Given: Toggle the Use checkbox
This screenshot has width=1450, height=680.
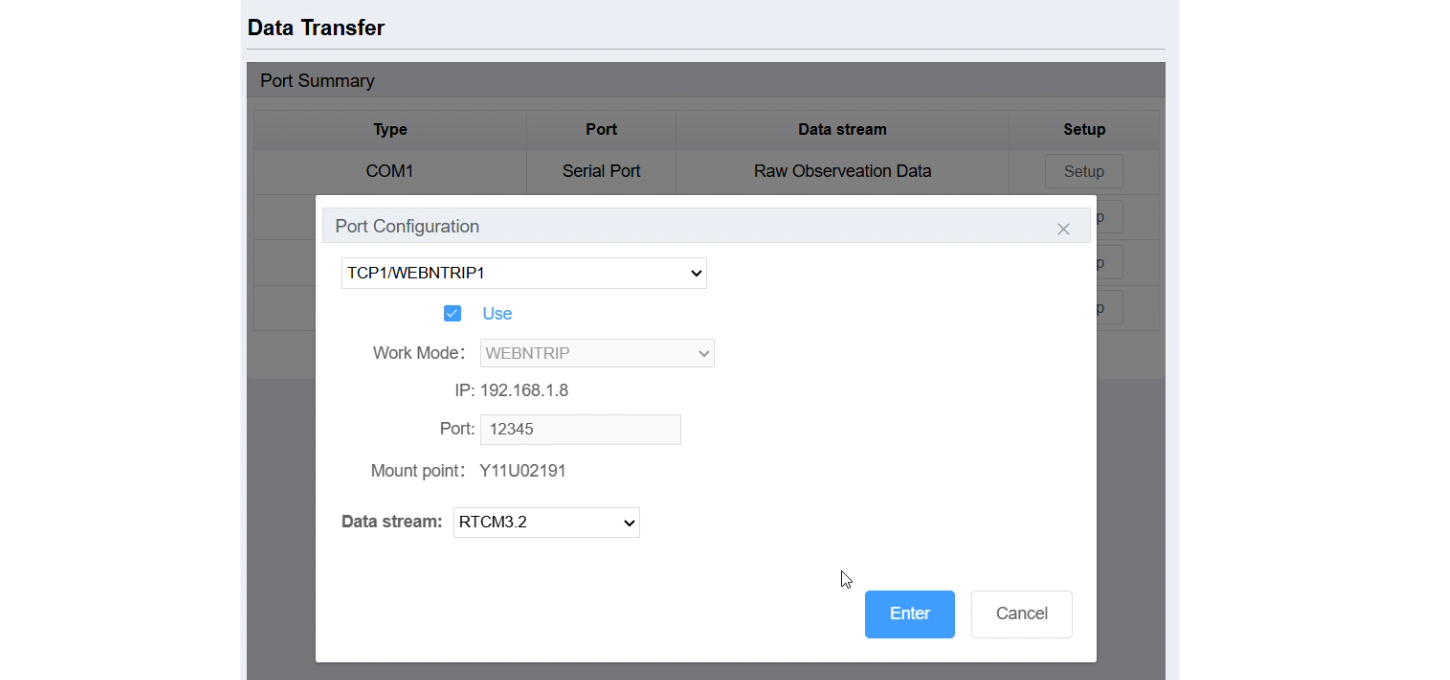Looking at the screenshot, I should pos(452,313).
